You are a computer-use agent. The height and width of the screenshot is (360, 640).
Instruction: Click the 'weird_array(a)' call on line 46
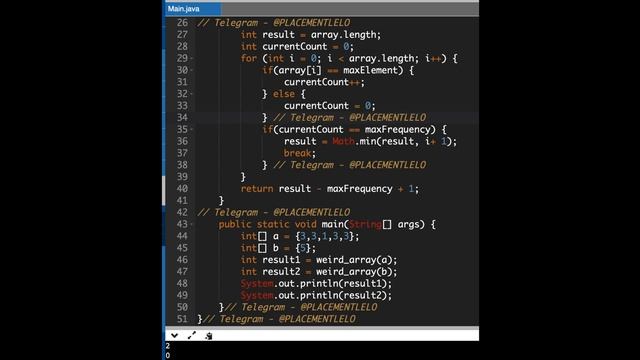tap(354, 260)
